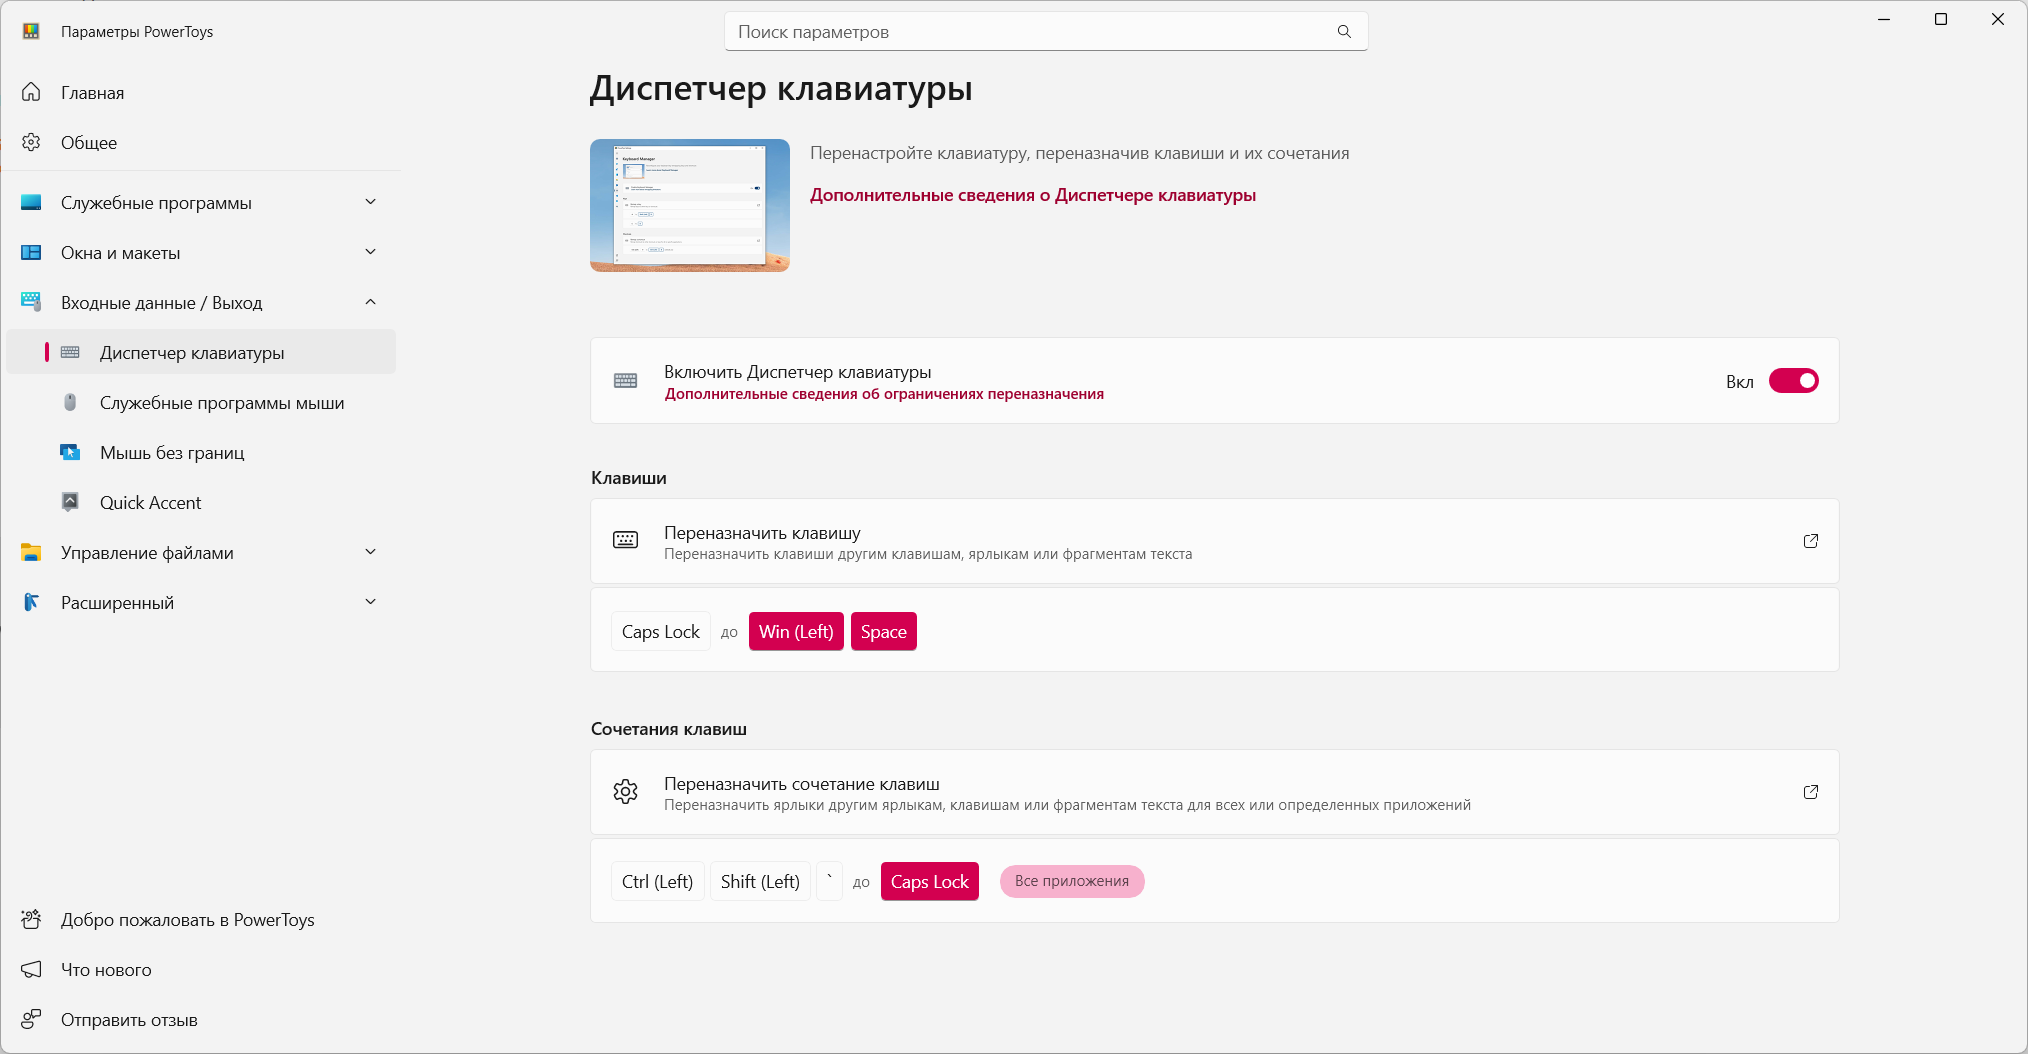Viewport: 2028px width, 1054px height.
Task: Click the keyboard icon beside Переназначить клавишу
Action: pyautogui.click(x=626, y=541)
